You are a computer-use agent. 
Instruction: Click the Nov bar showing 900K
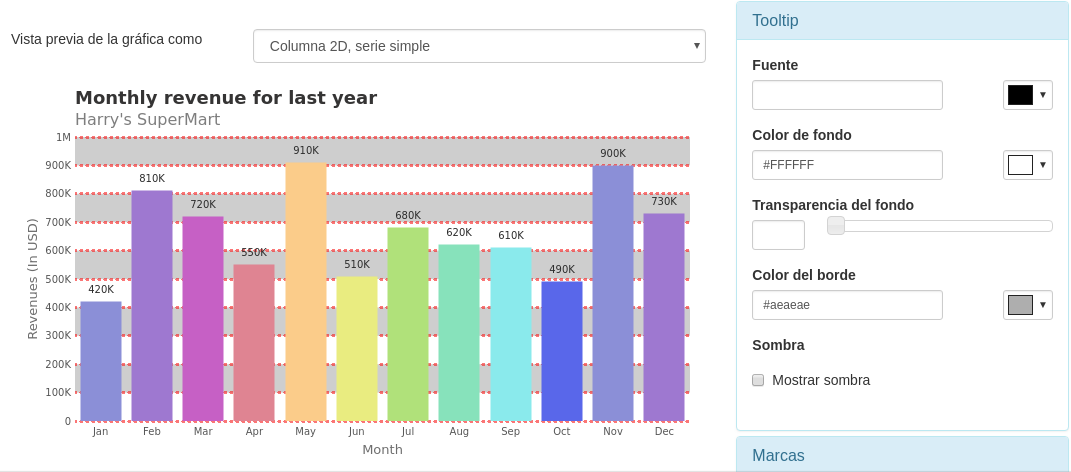[613, 293]
